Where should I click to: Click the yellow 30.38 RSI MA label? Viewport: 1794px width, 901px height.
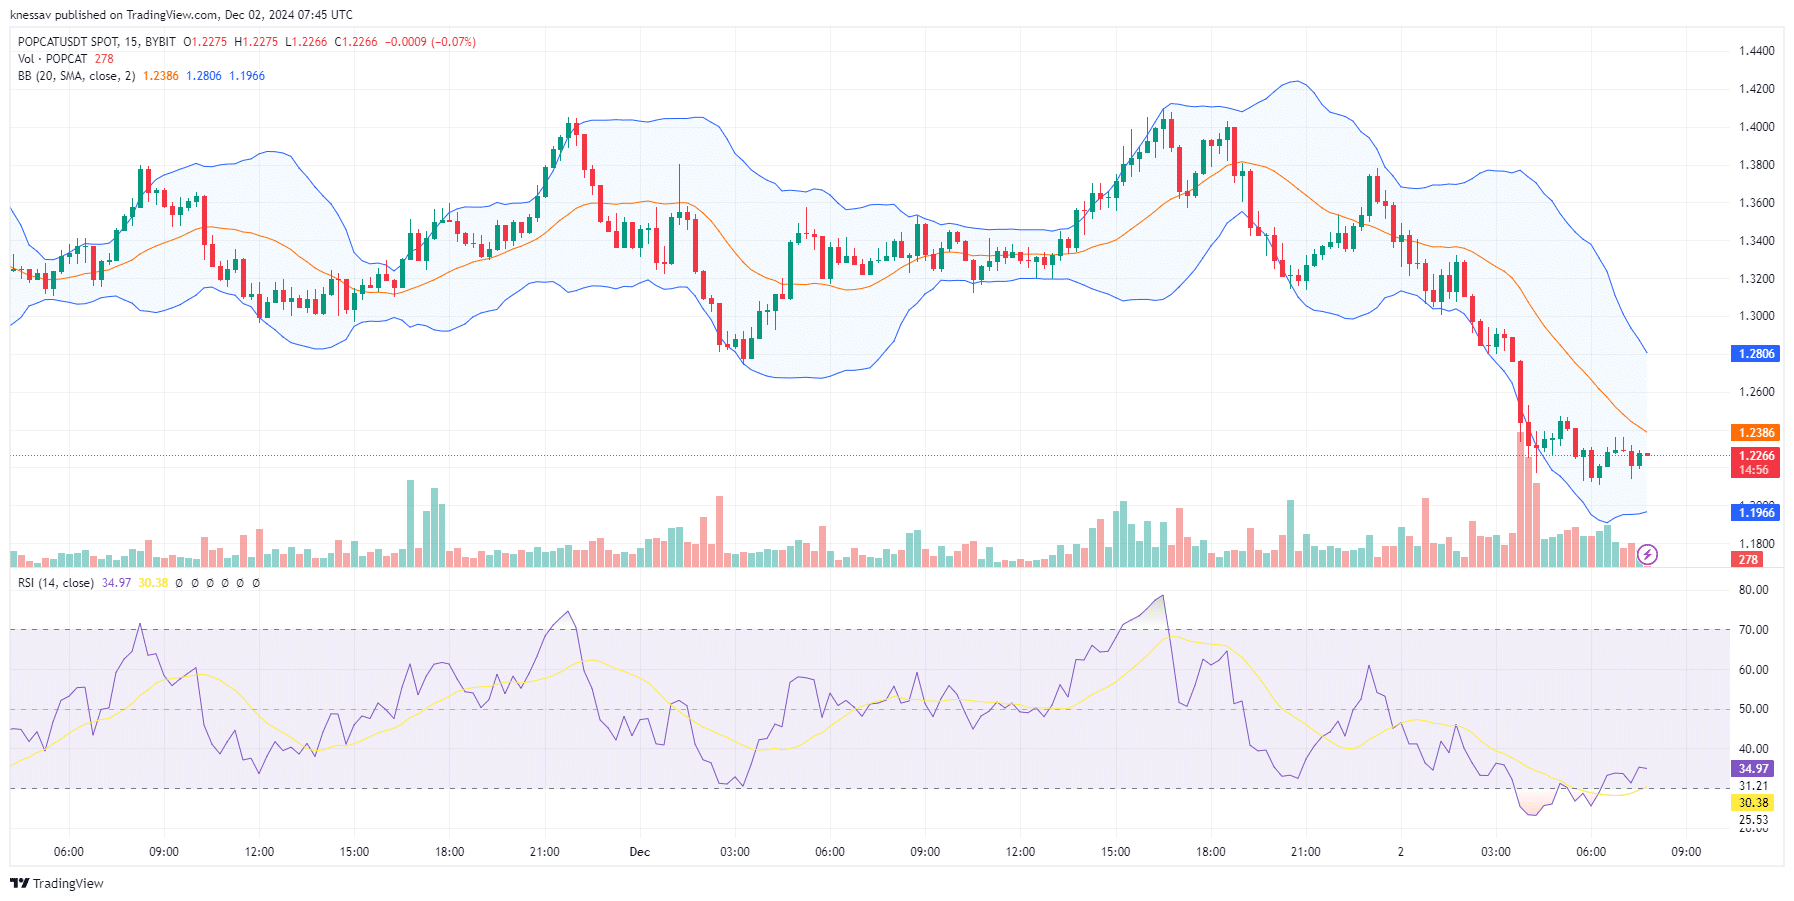tap(1753, 803)
